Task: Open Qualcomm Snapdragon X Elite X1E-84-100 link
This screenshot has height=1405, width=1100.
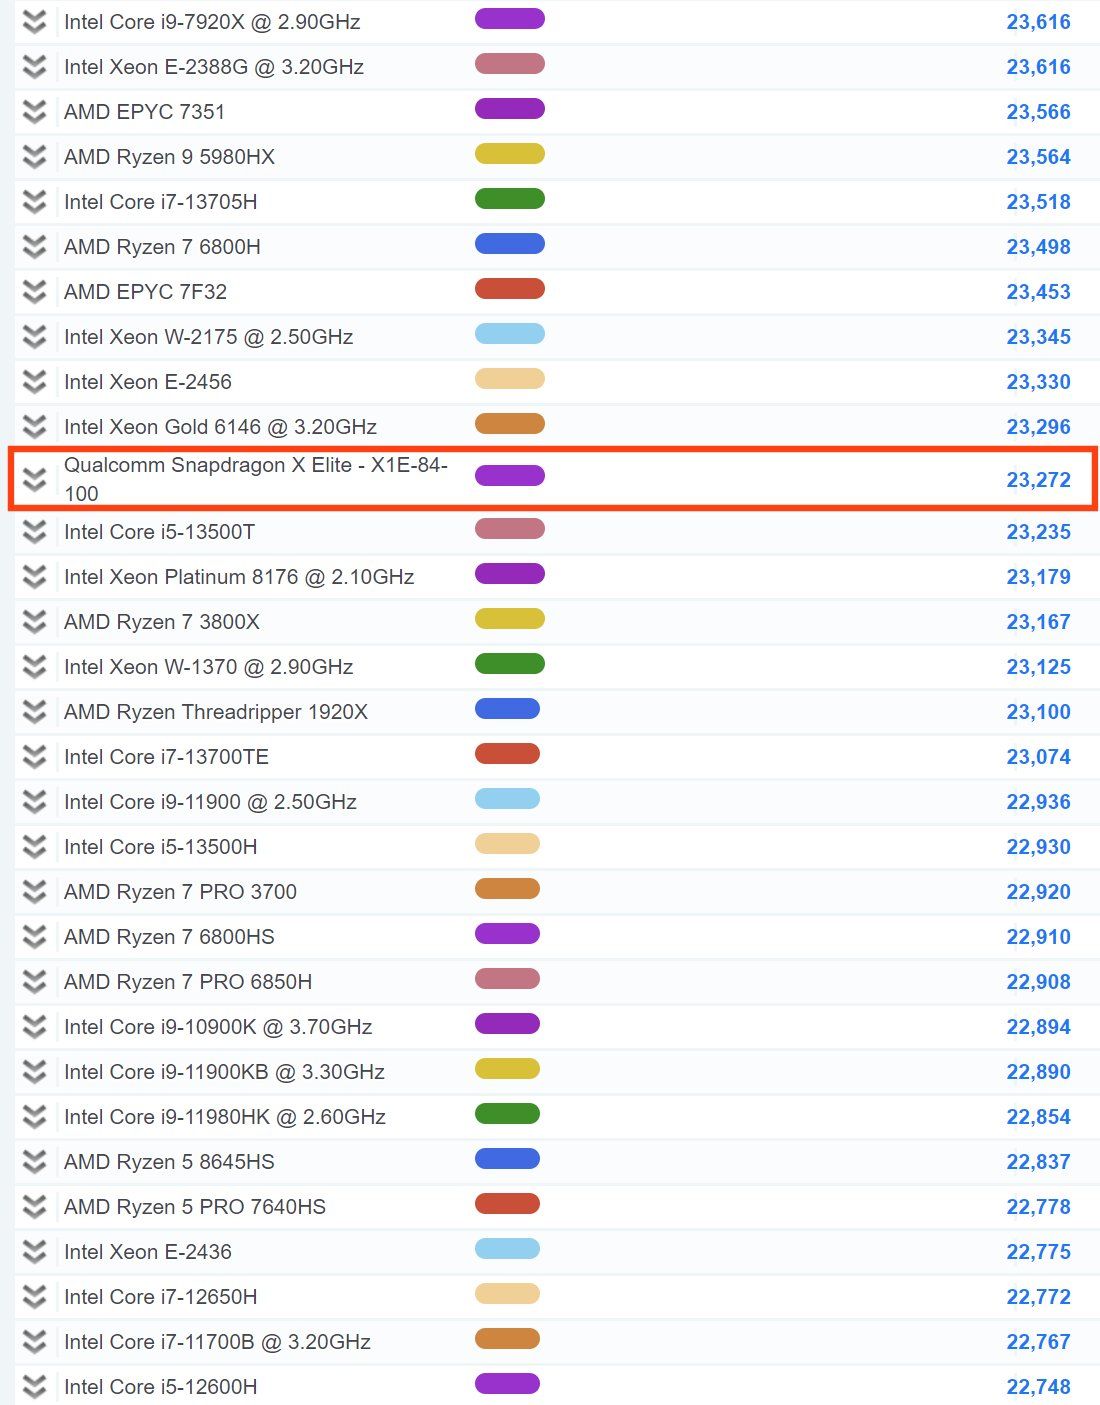Action: (x=256, y=479)
